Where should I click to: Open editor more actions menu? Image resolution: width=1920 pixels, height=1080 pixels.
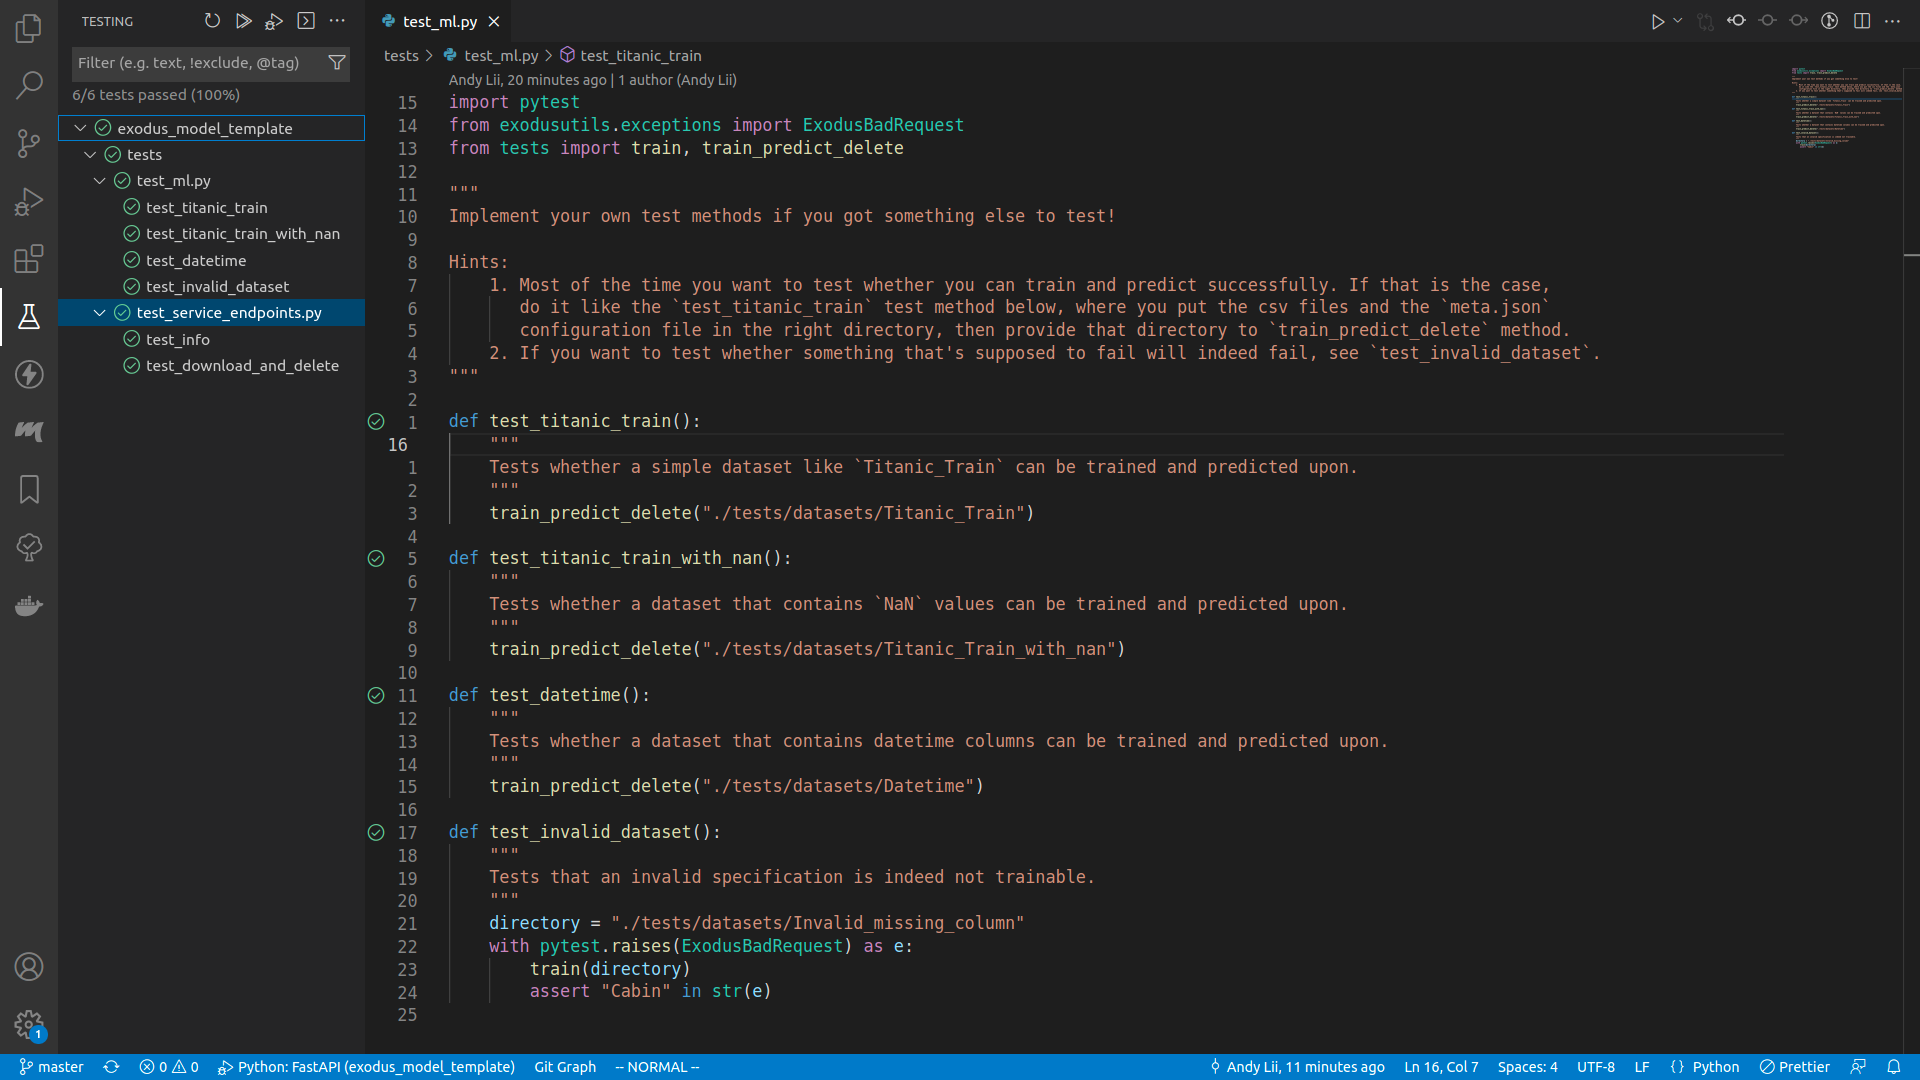1893,21
